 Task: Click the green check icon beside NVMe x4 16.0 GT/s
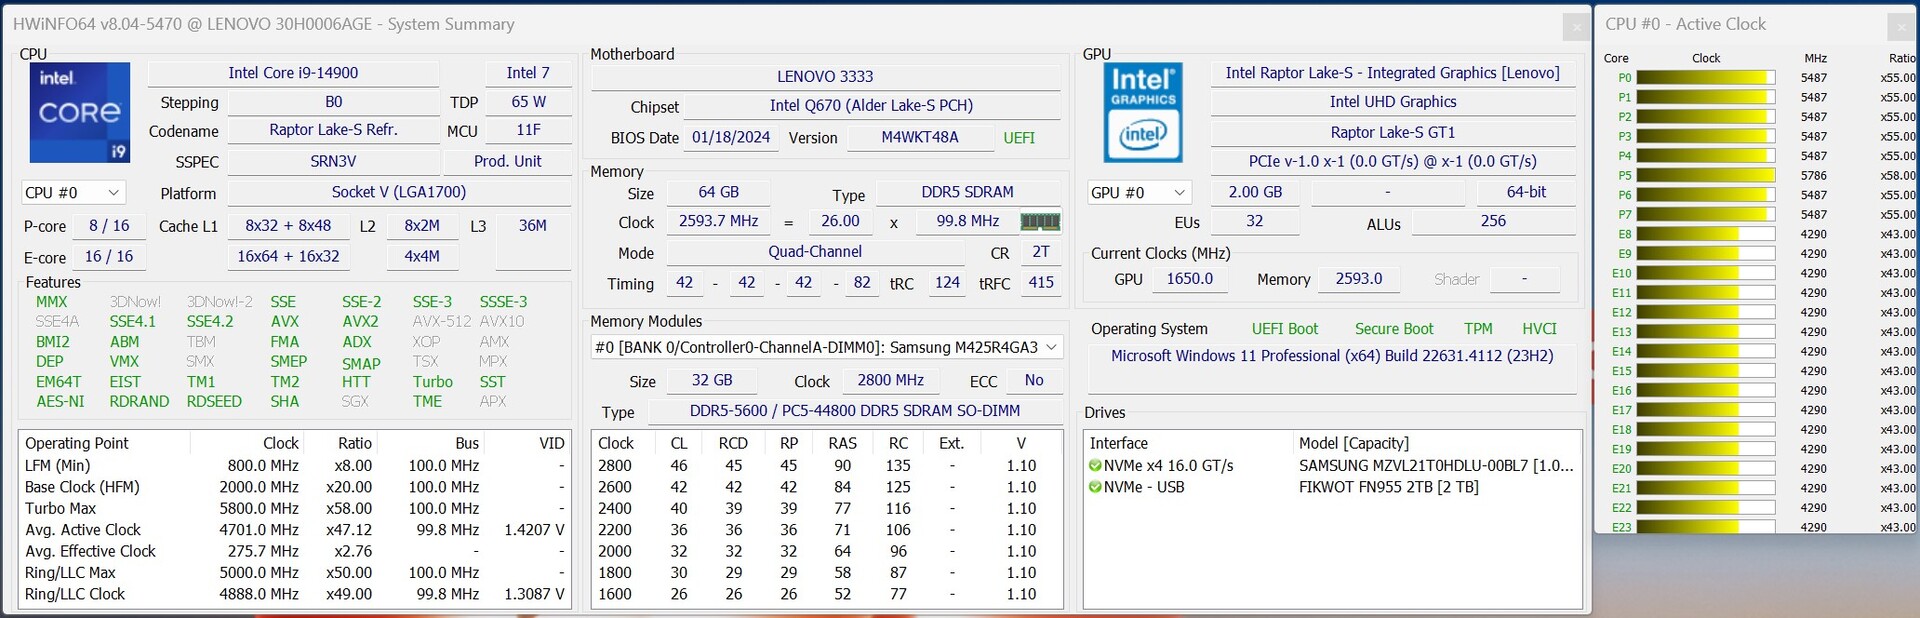point(1095,466)
